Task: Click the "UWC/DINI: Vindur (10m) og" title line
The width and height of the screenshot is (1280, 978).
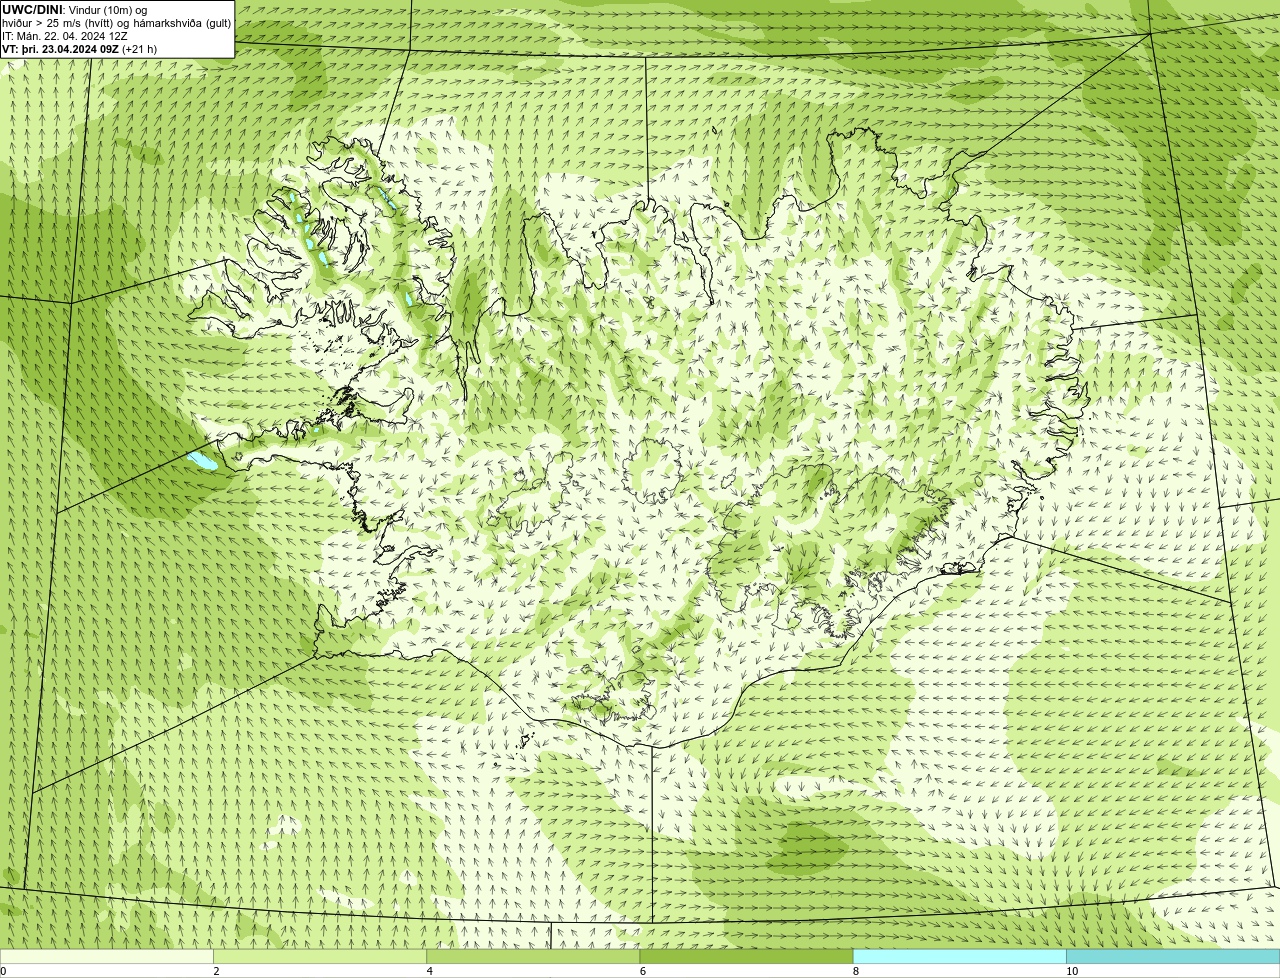Action: [75, 10]
